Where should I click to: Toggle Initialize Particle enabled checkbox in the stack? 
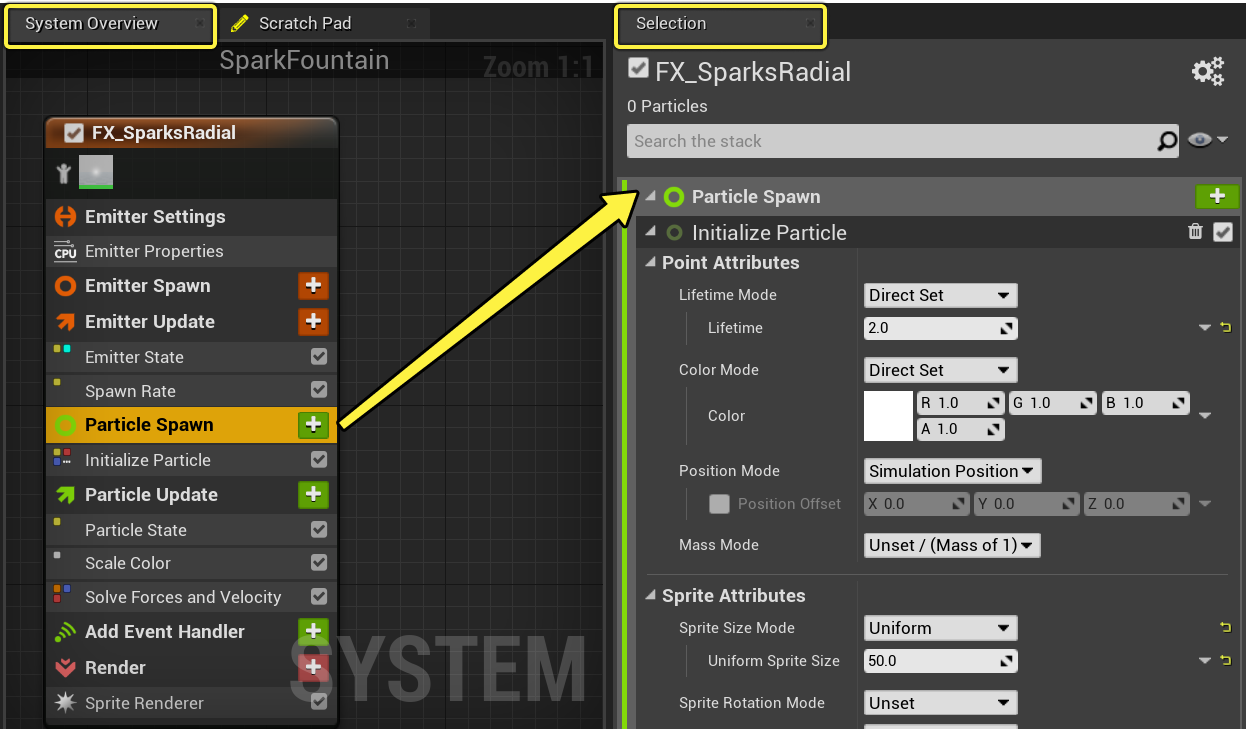point(1222,232)
